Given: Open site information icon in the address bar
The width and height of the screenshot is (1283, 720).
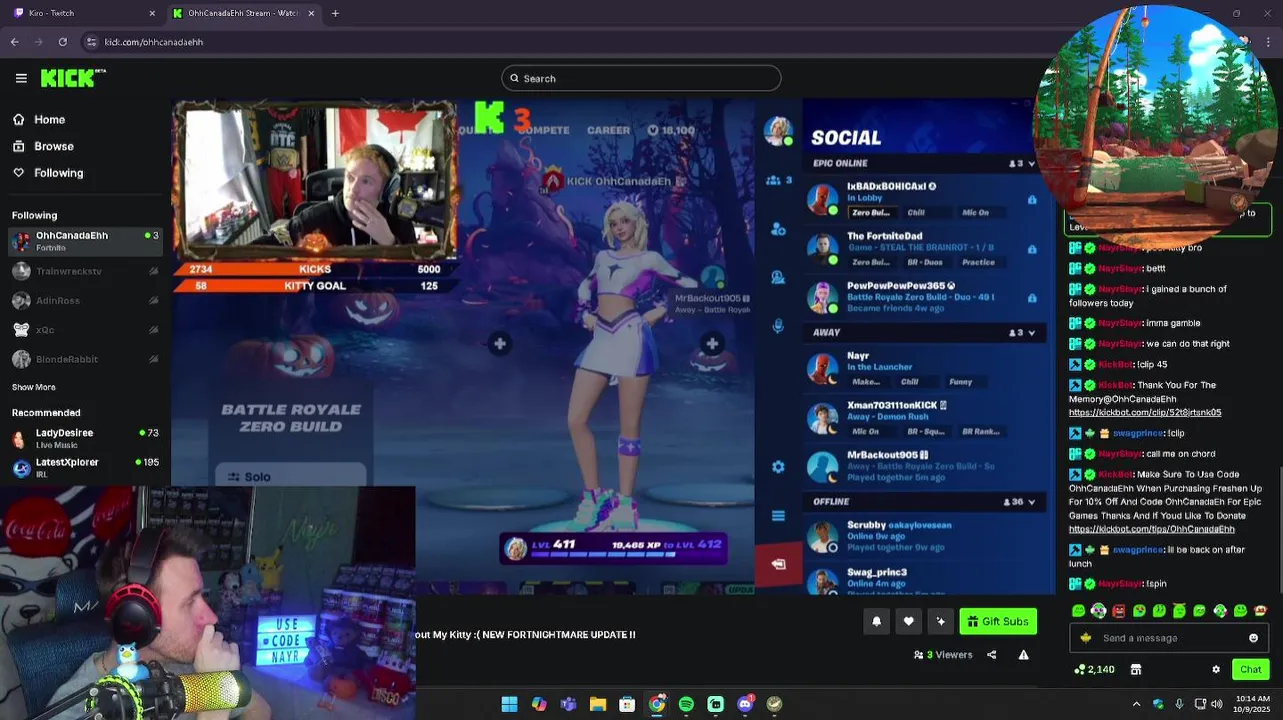Looking at the screenshot, I should (91, 42).
